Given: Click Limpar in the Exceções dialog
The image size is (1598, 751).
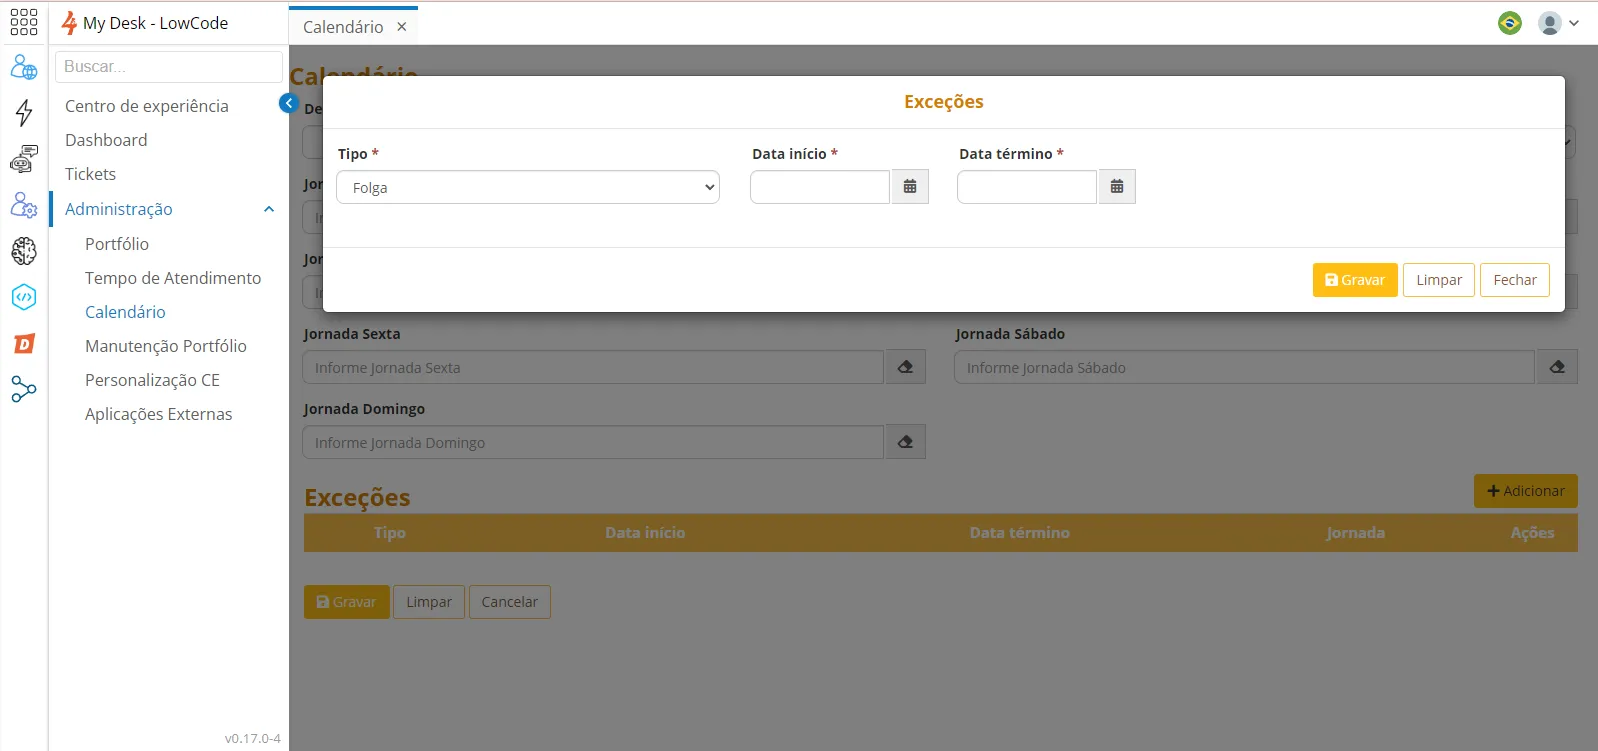Looking at the screenshot, I should pos(1439,280).
